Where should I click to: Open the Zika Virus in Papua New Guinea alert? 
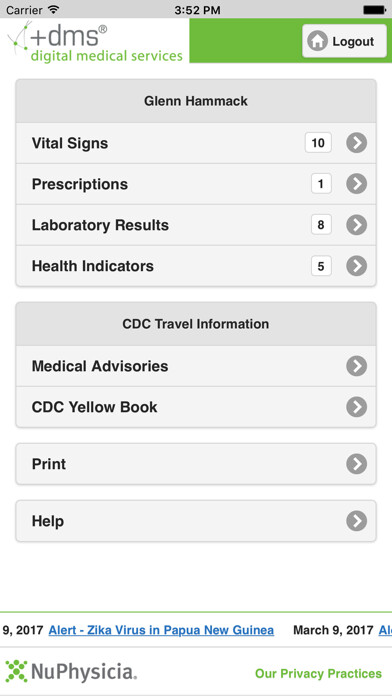[x=161, y=630]
